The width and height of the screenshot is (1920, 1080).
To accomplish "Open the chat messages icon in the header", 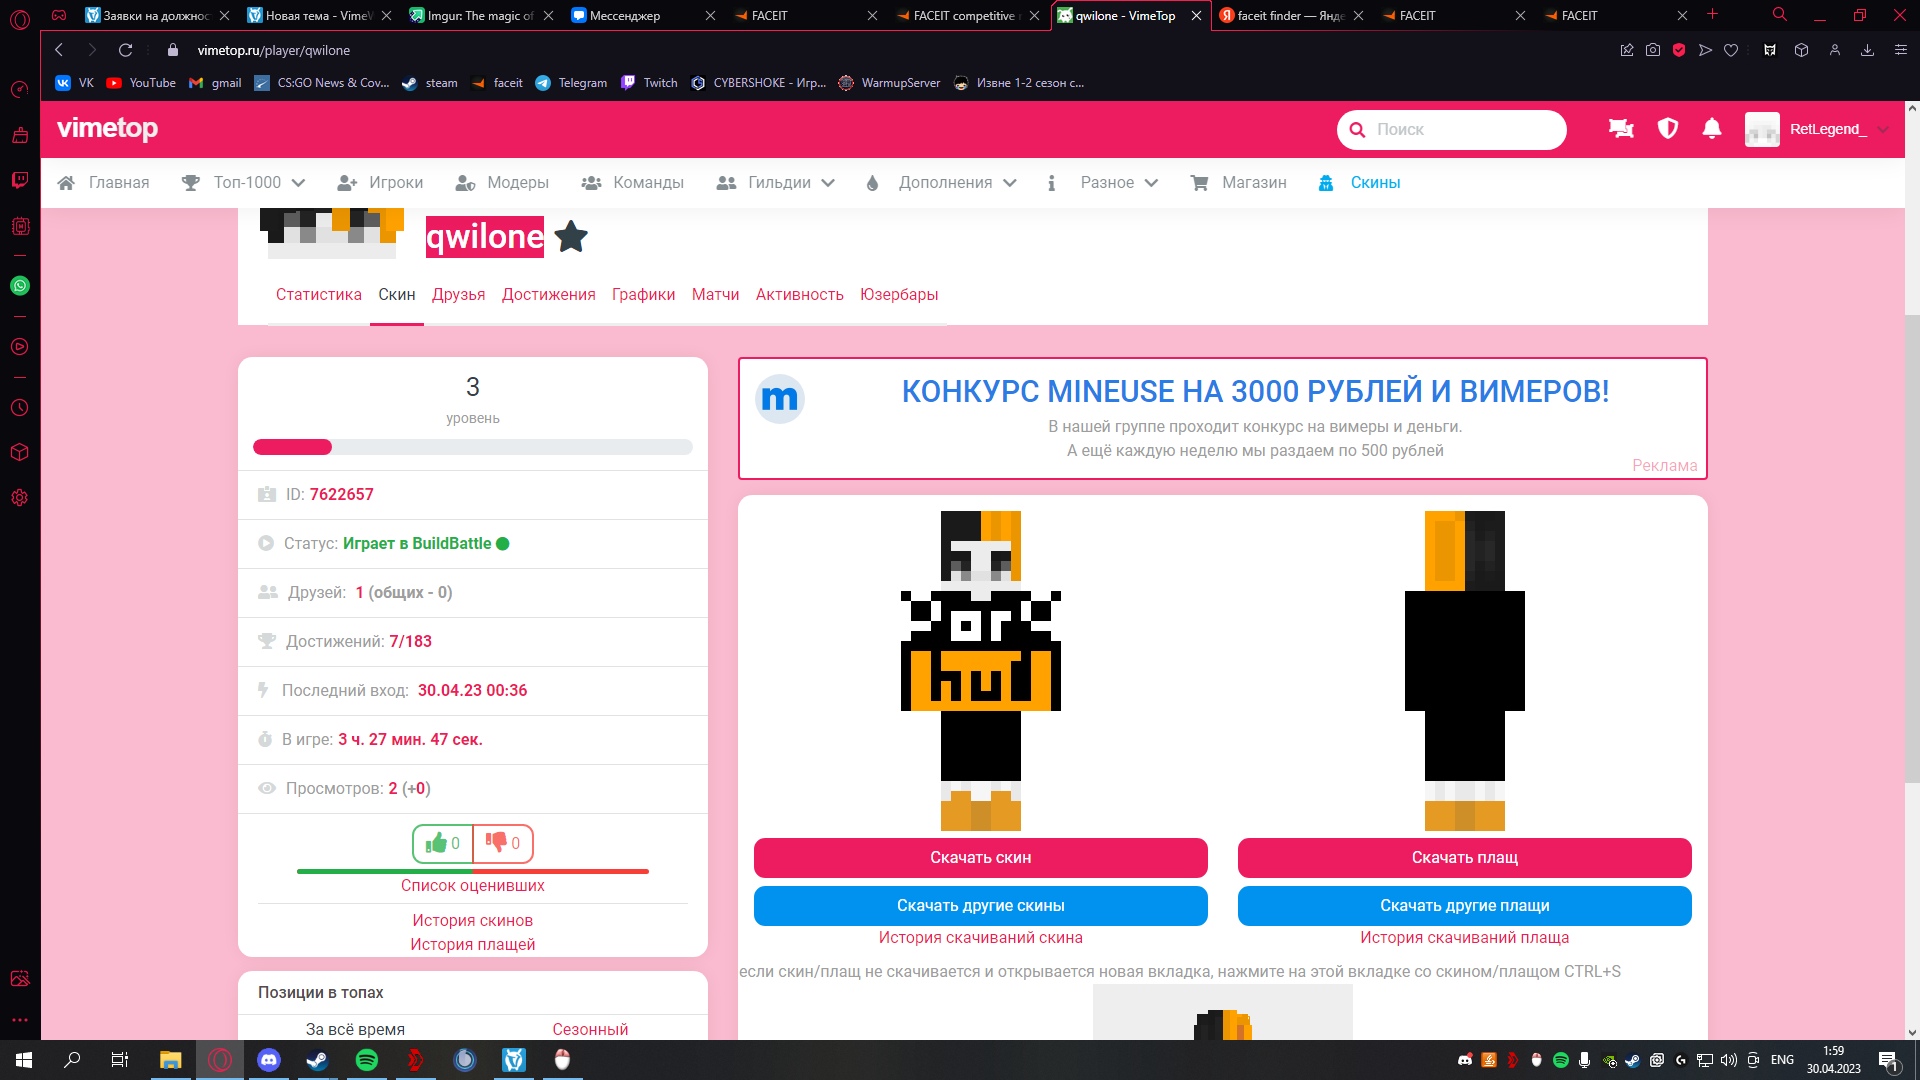I will (x=1621, y=129).
